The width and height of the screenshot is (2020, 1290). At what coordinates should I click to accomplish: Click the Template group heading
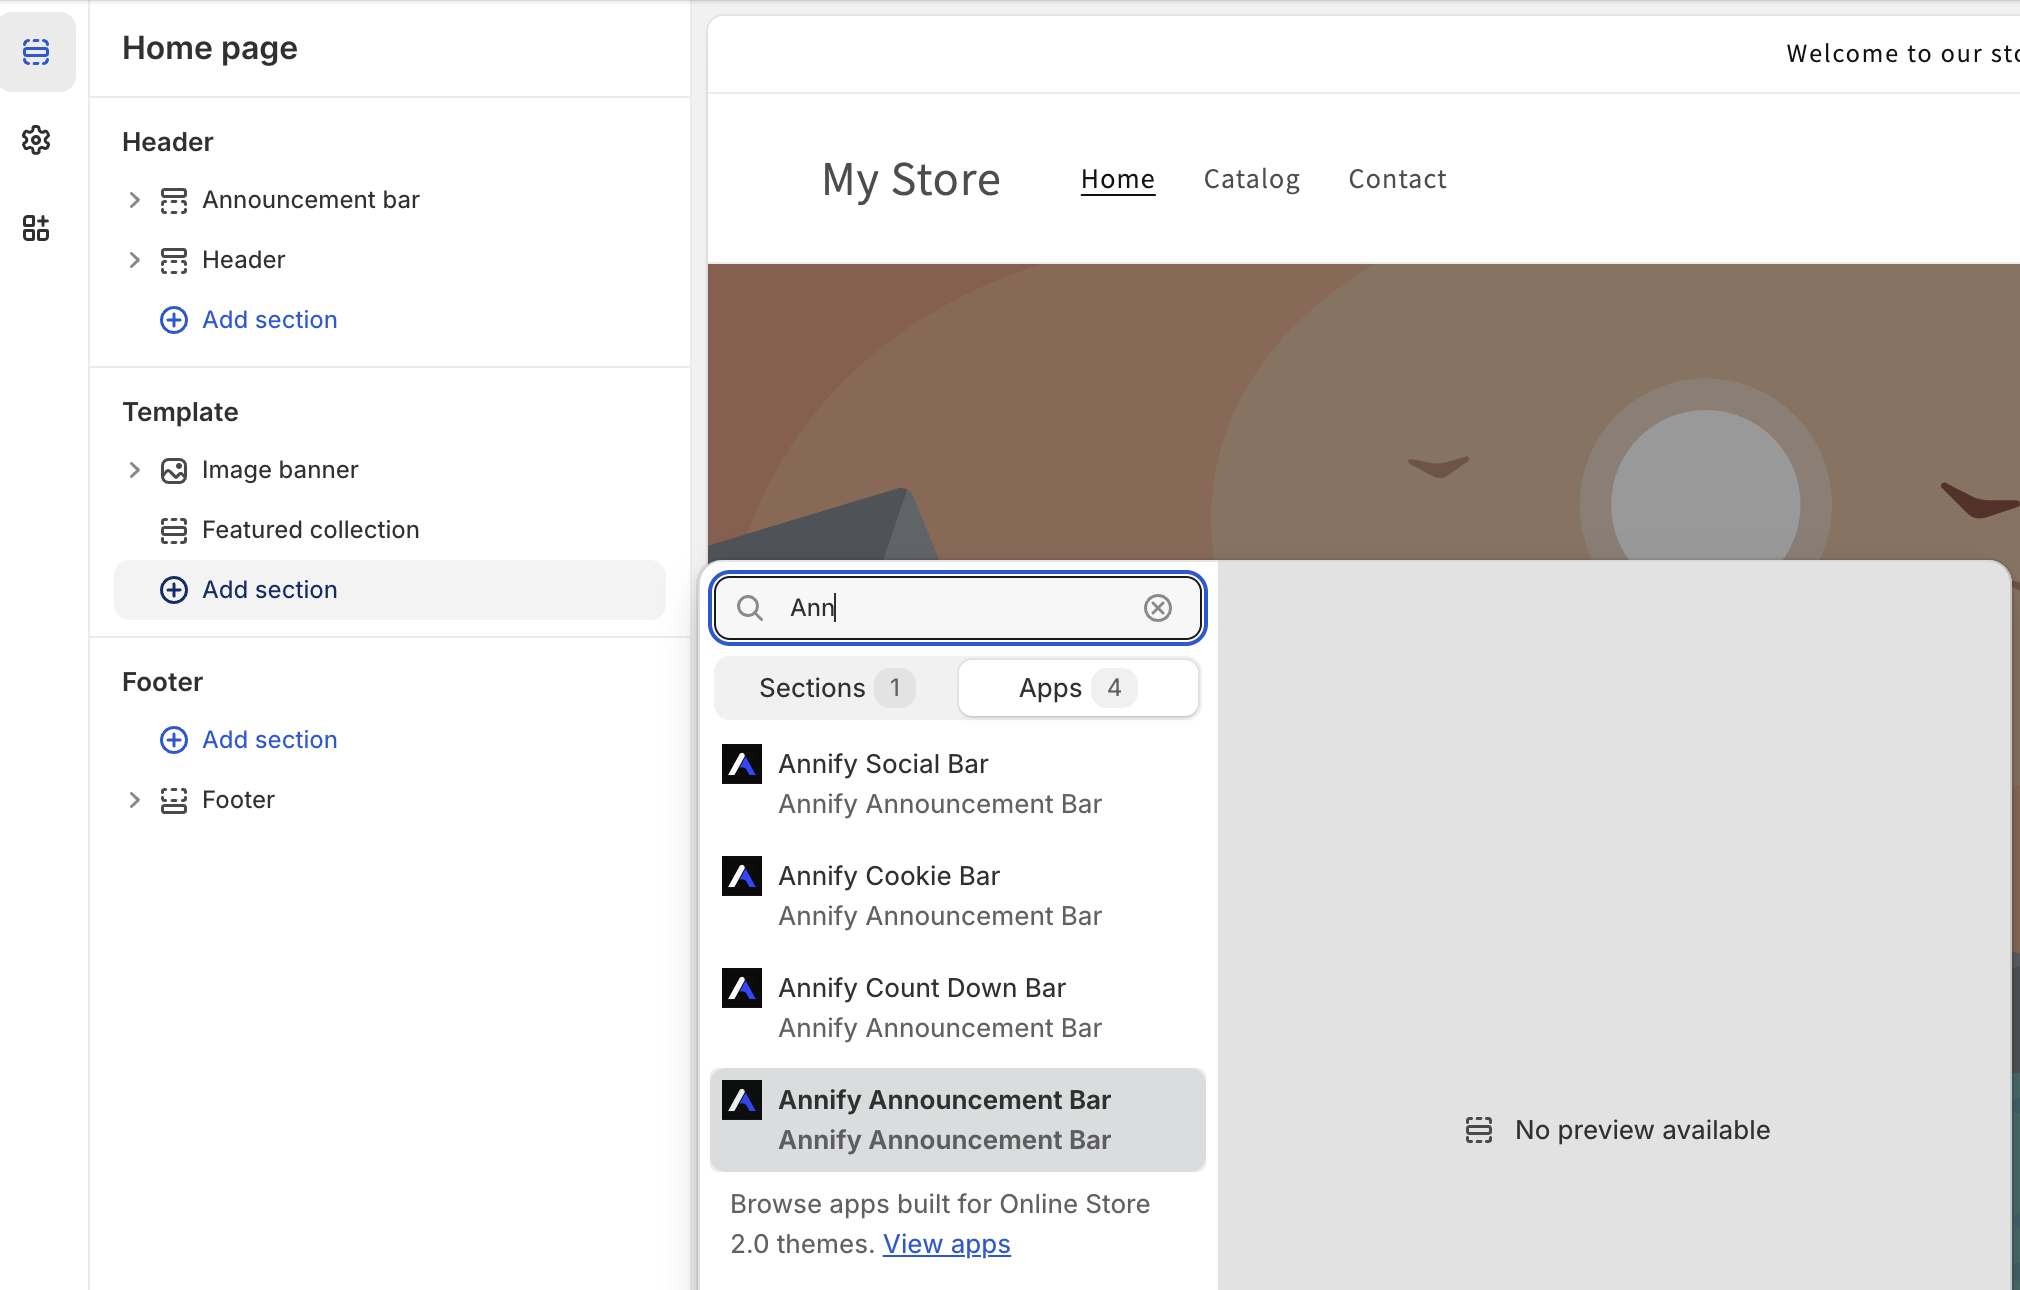click(x=180, y=412)
